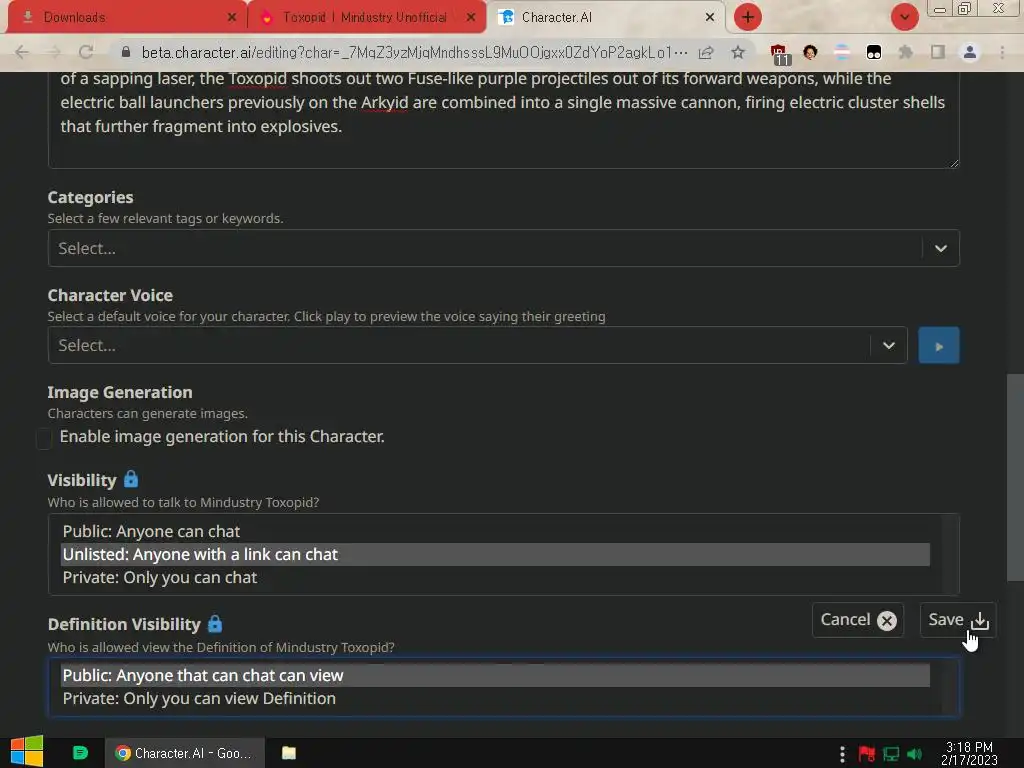Screen dimensions: 1024x768
Task: Open the avatar face extension icon
Action: pos(810,52)
